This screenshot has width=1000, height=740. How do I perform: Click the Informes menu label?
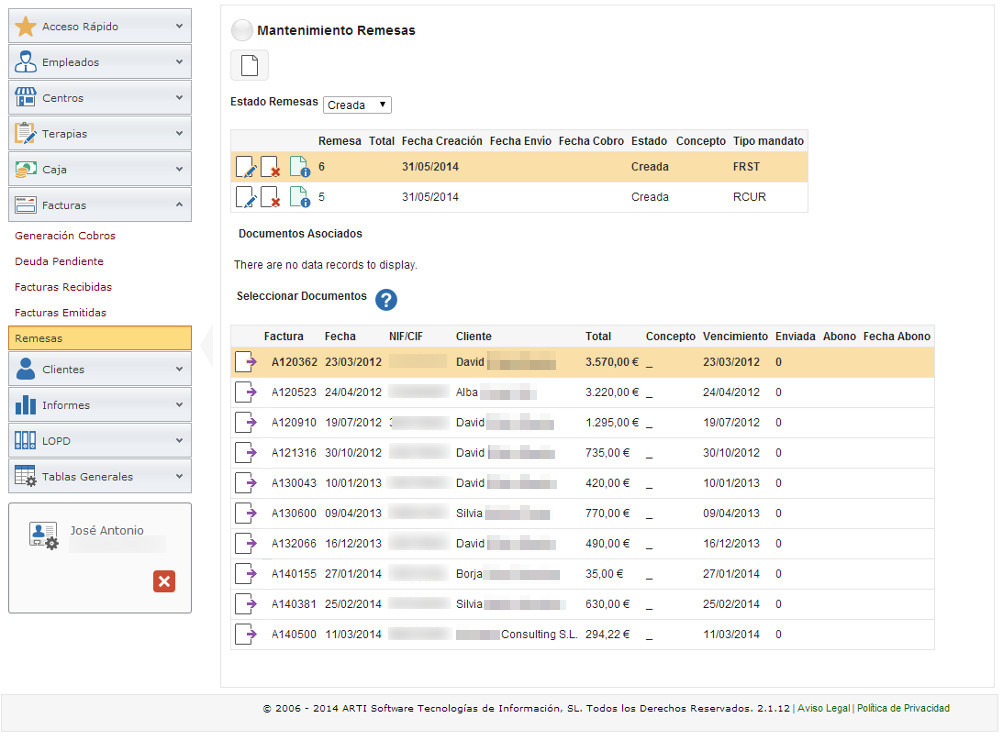[x=66, y=405]
